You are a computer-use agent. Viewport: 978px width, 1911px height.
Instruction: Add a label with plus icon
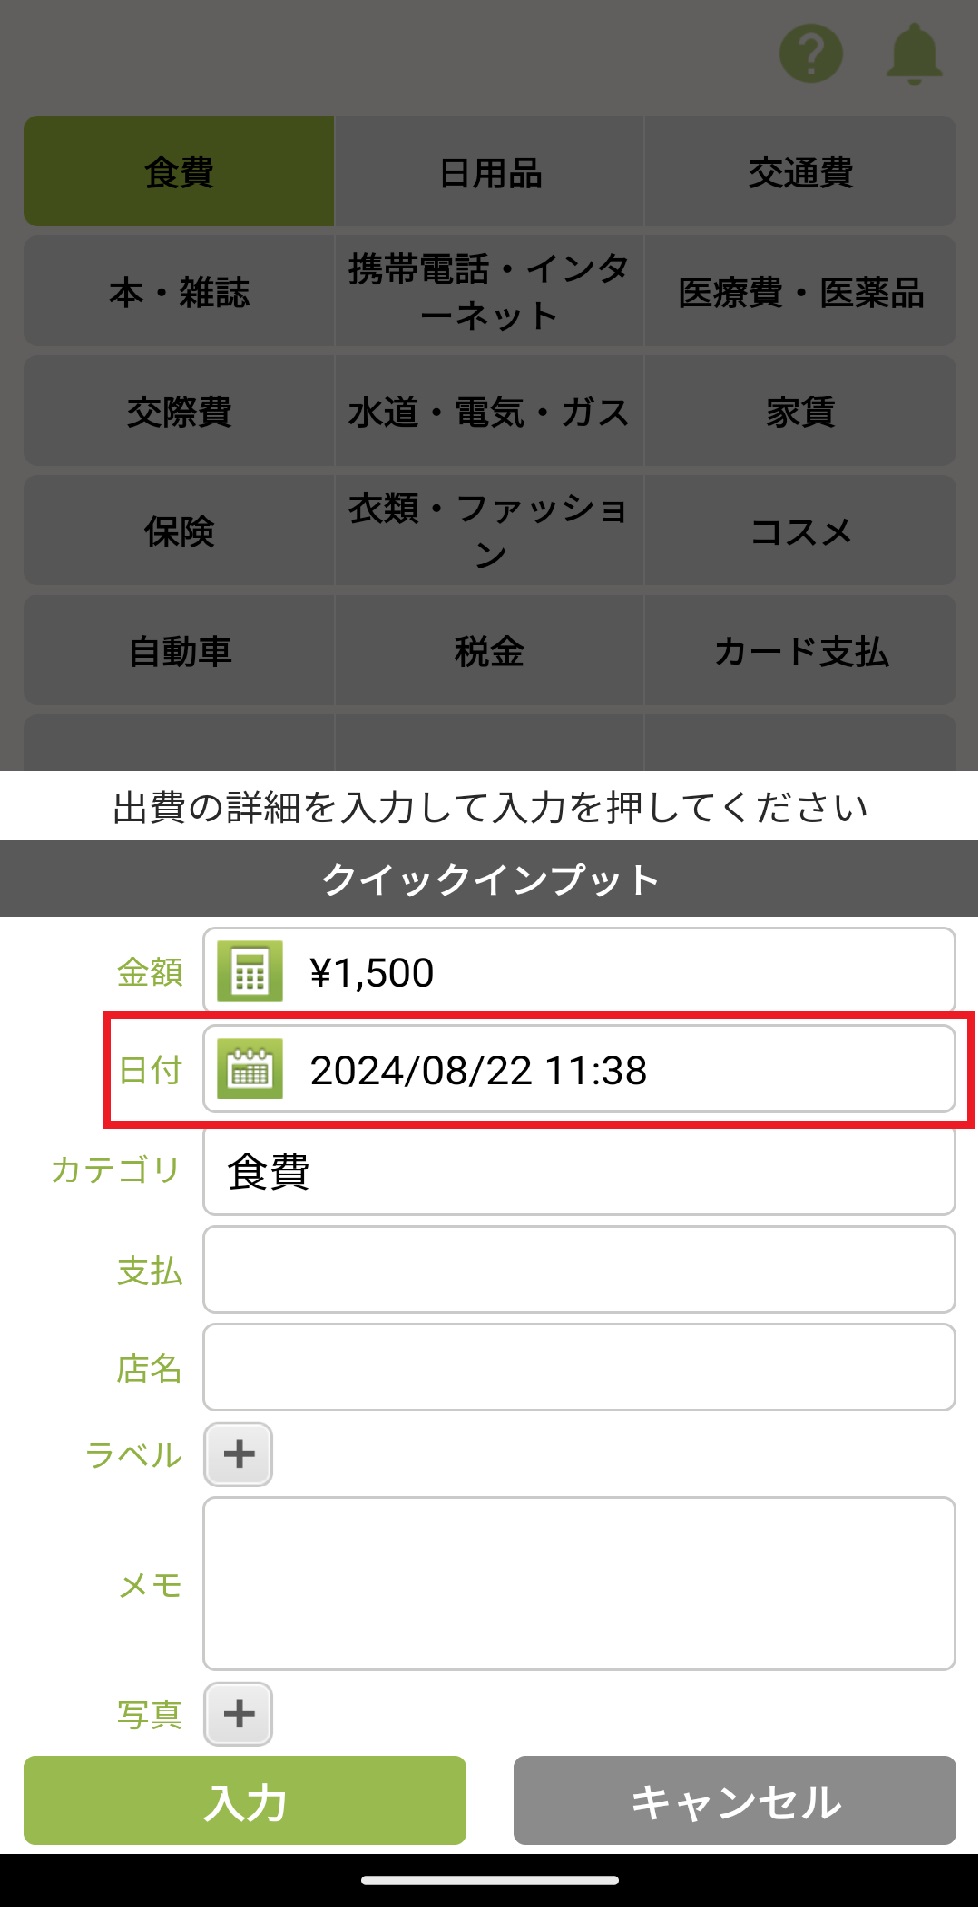coord(238,1454)
